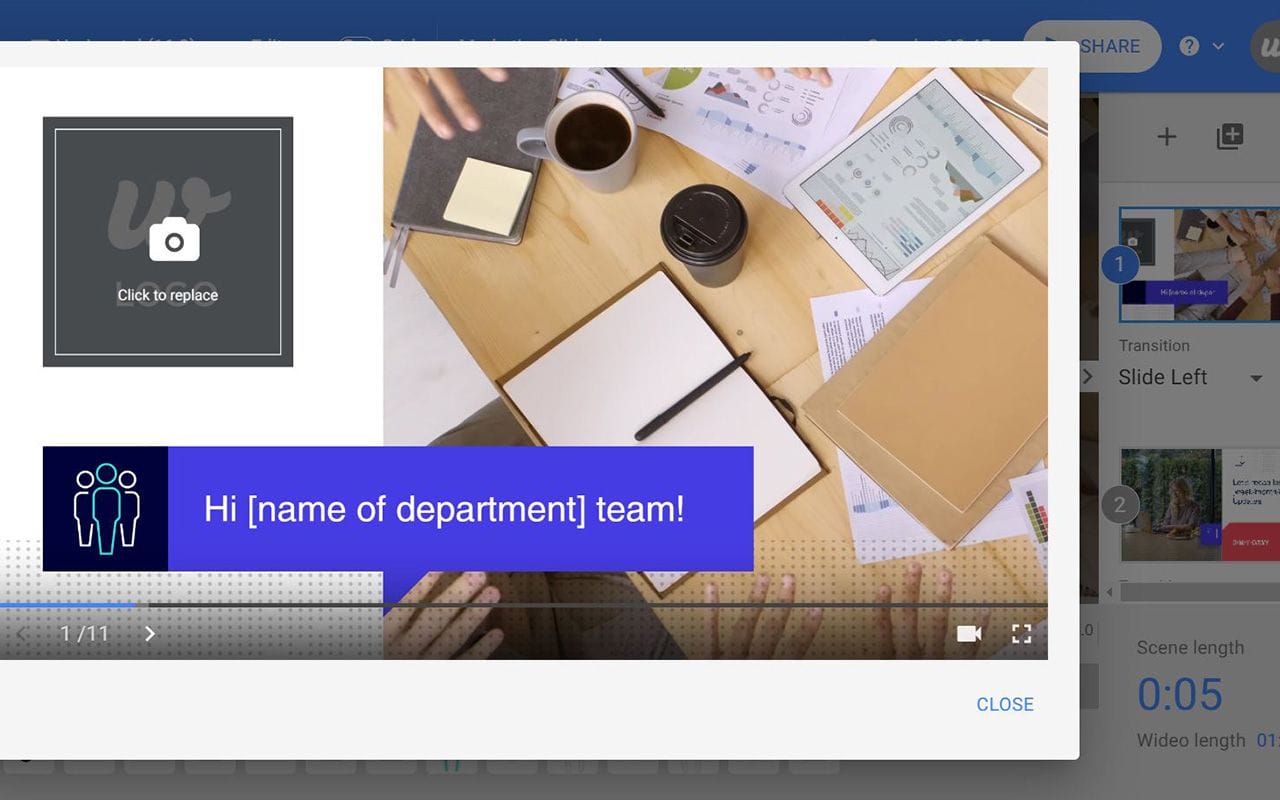Viewport: 1280px width, 800px height.
Task: Expand the side panel chevron arrow
Action: click(1089, 377)
